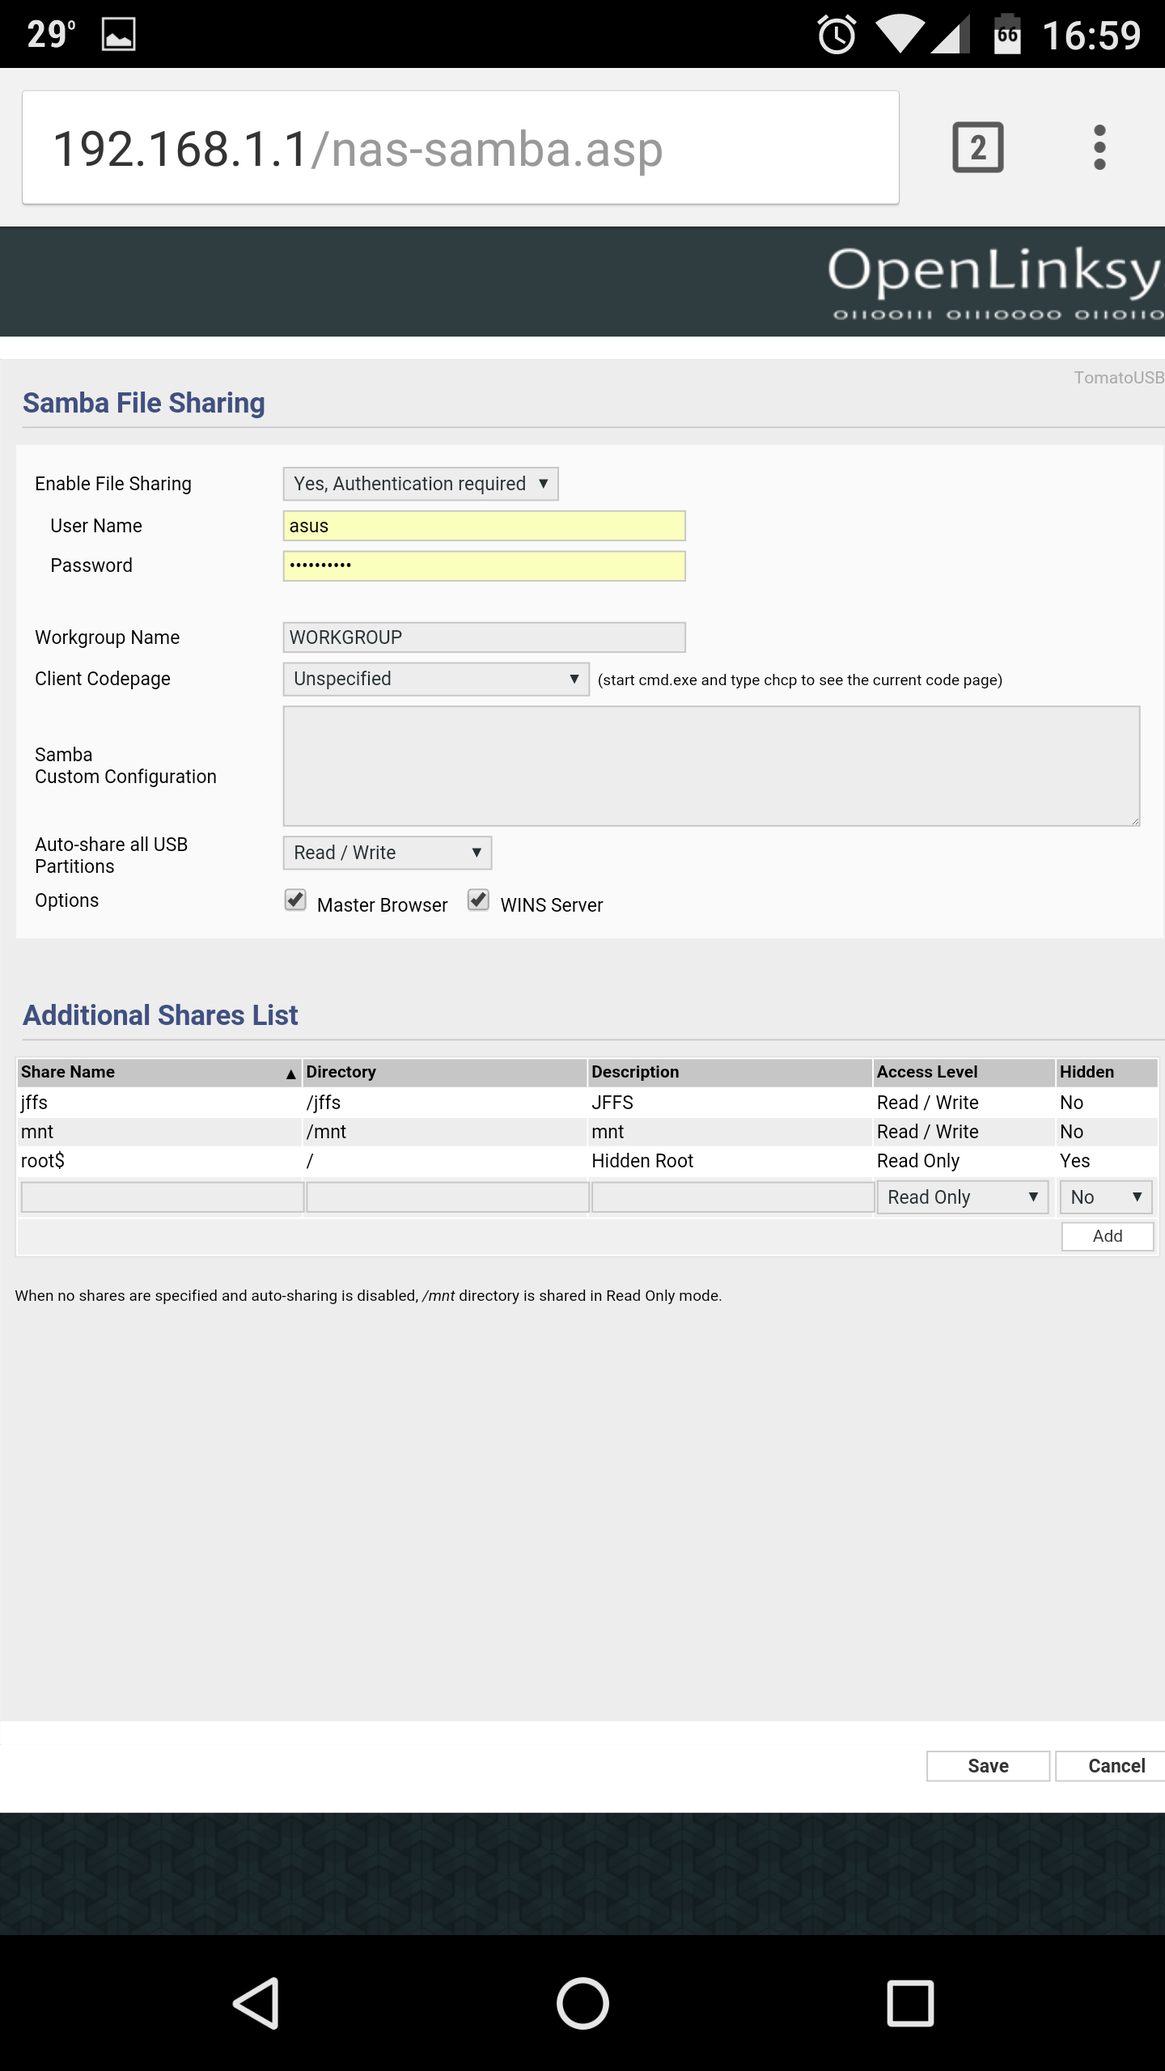Click the OpenLinksys logo

(994, 281)
